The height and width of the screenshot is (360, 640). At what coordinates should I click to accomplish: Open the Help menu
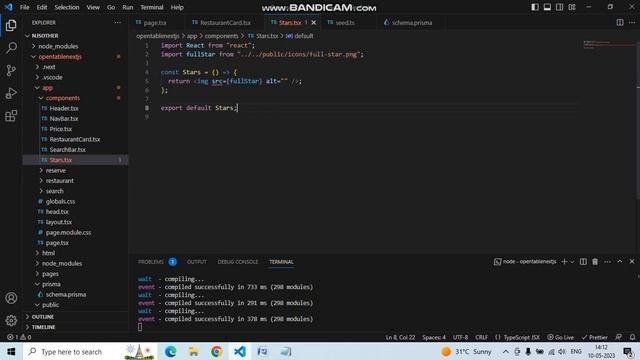click(177, 7)
